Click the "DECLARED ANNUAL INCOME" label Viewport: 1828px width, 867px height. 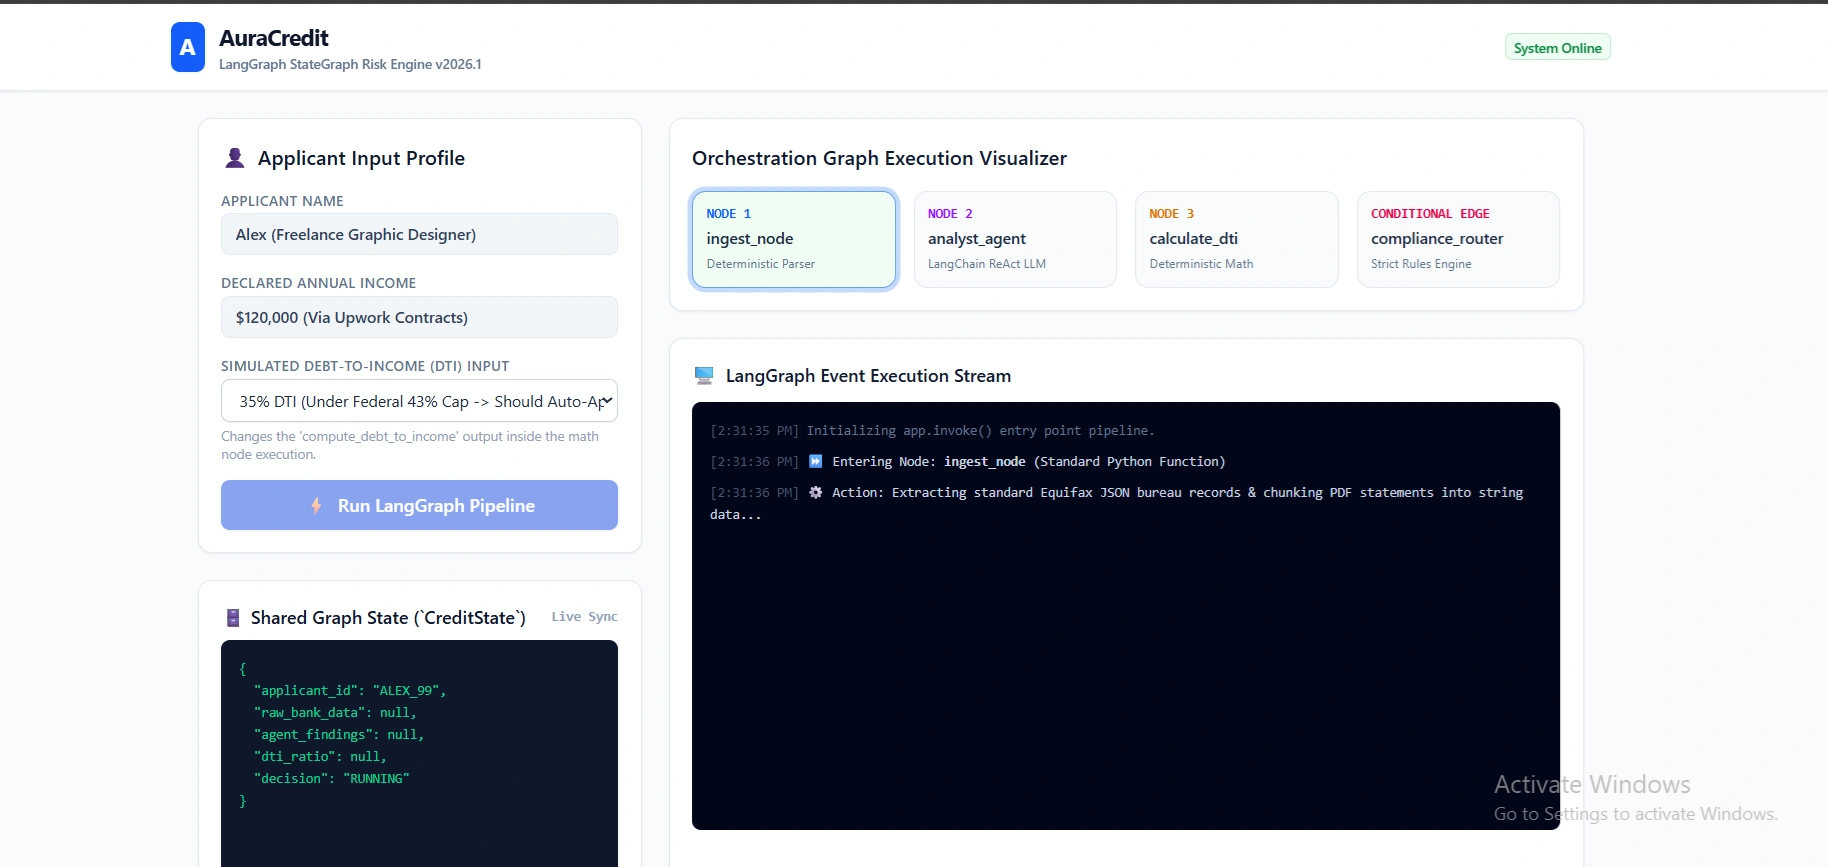pos(318,283)
